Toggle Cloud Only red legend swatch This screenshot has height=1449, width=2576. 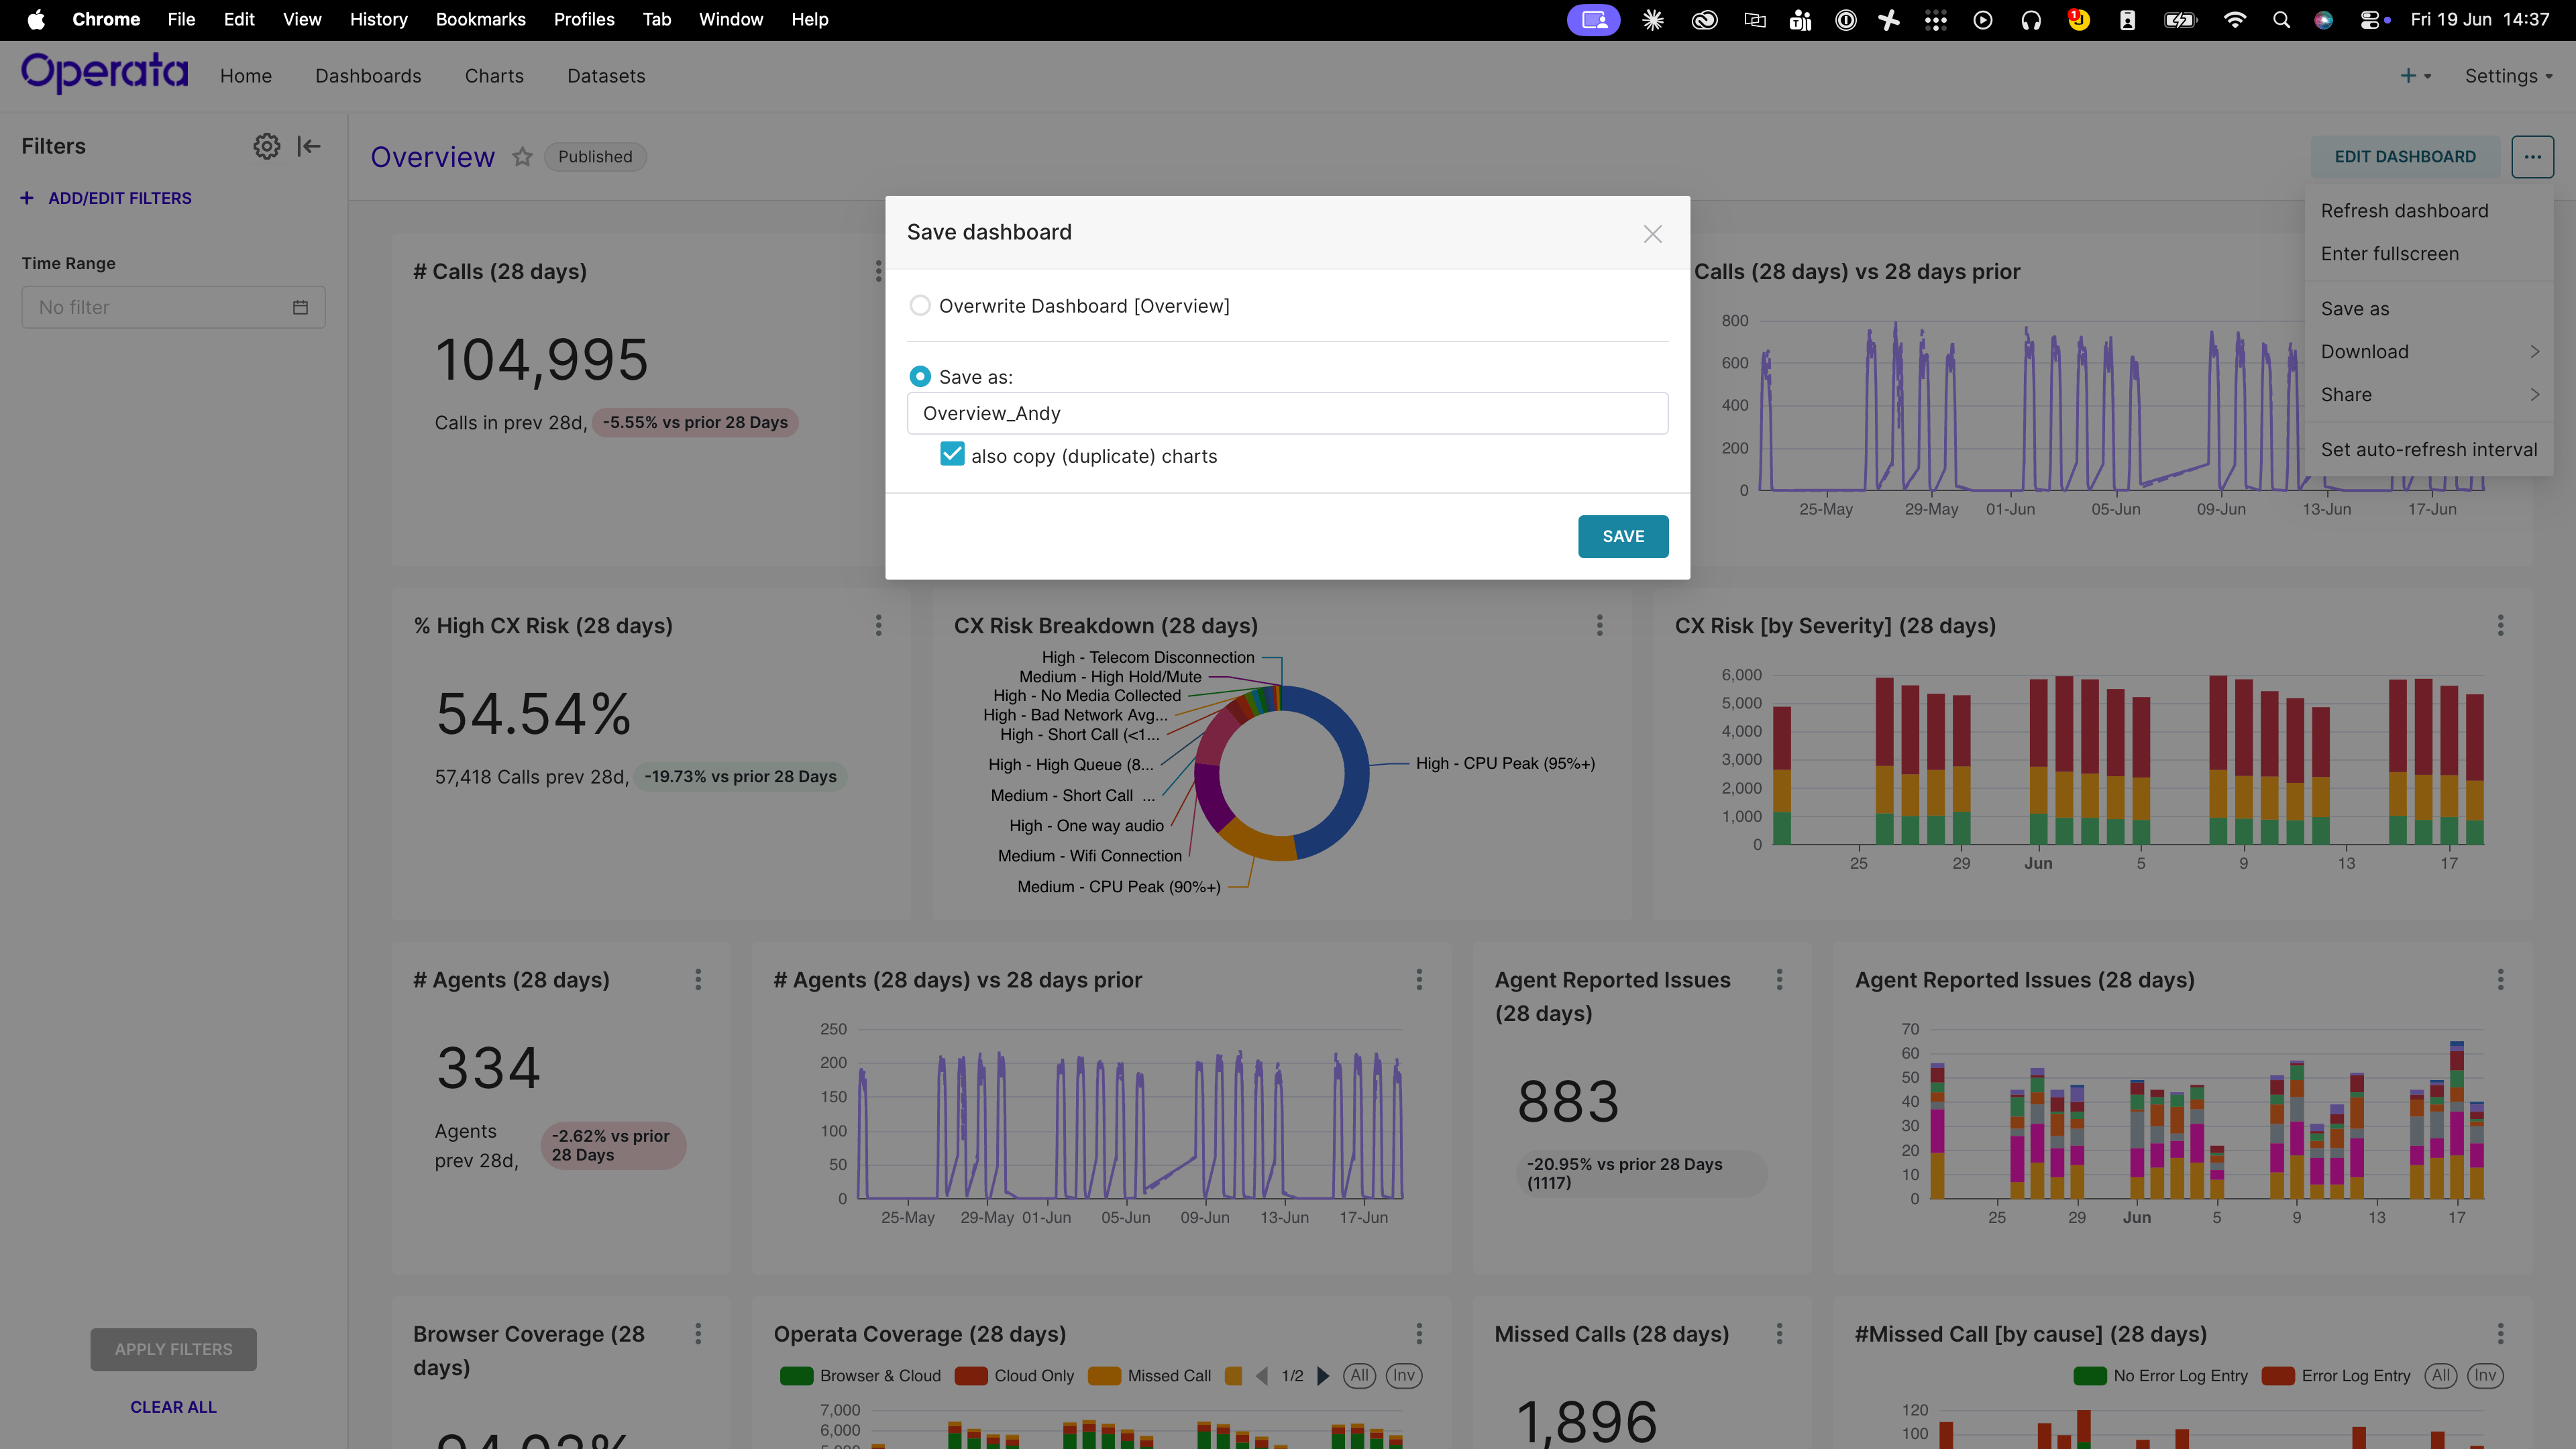pos(971,1376)
